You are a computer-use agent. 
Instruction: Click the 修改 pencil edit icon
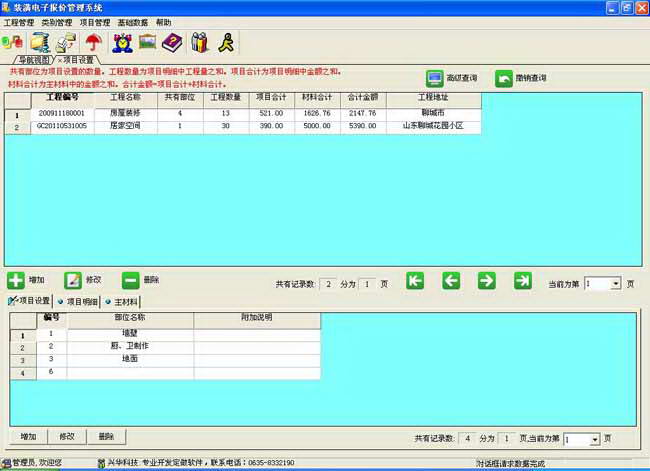73,280
